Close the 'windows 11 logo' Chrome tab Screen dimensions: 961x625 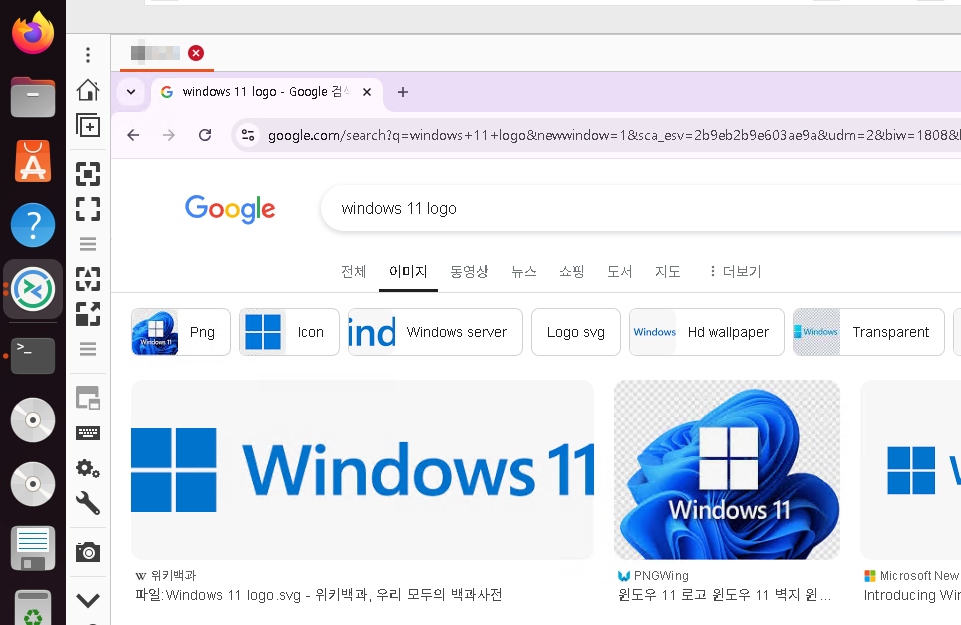tap(367, 92)
